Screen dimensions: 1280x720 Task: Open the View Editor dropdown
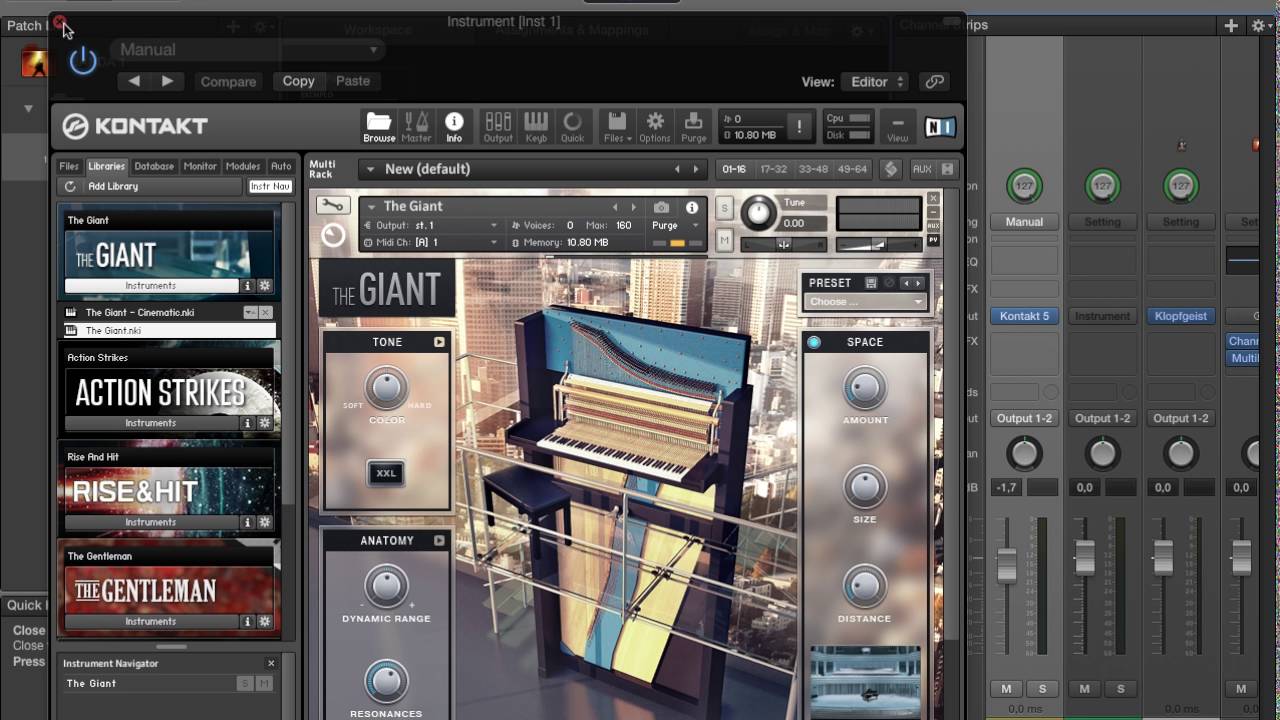tap(874, 82)
